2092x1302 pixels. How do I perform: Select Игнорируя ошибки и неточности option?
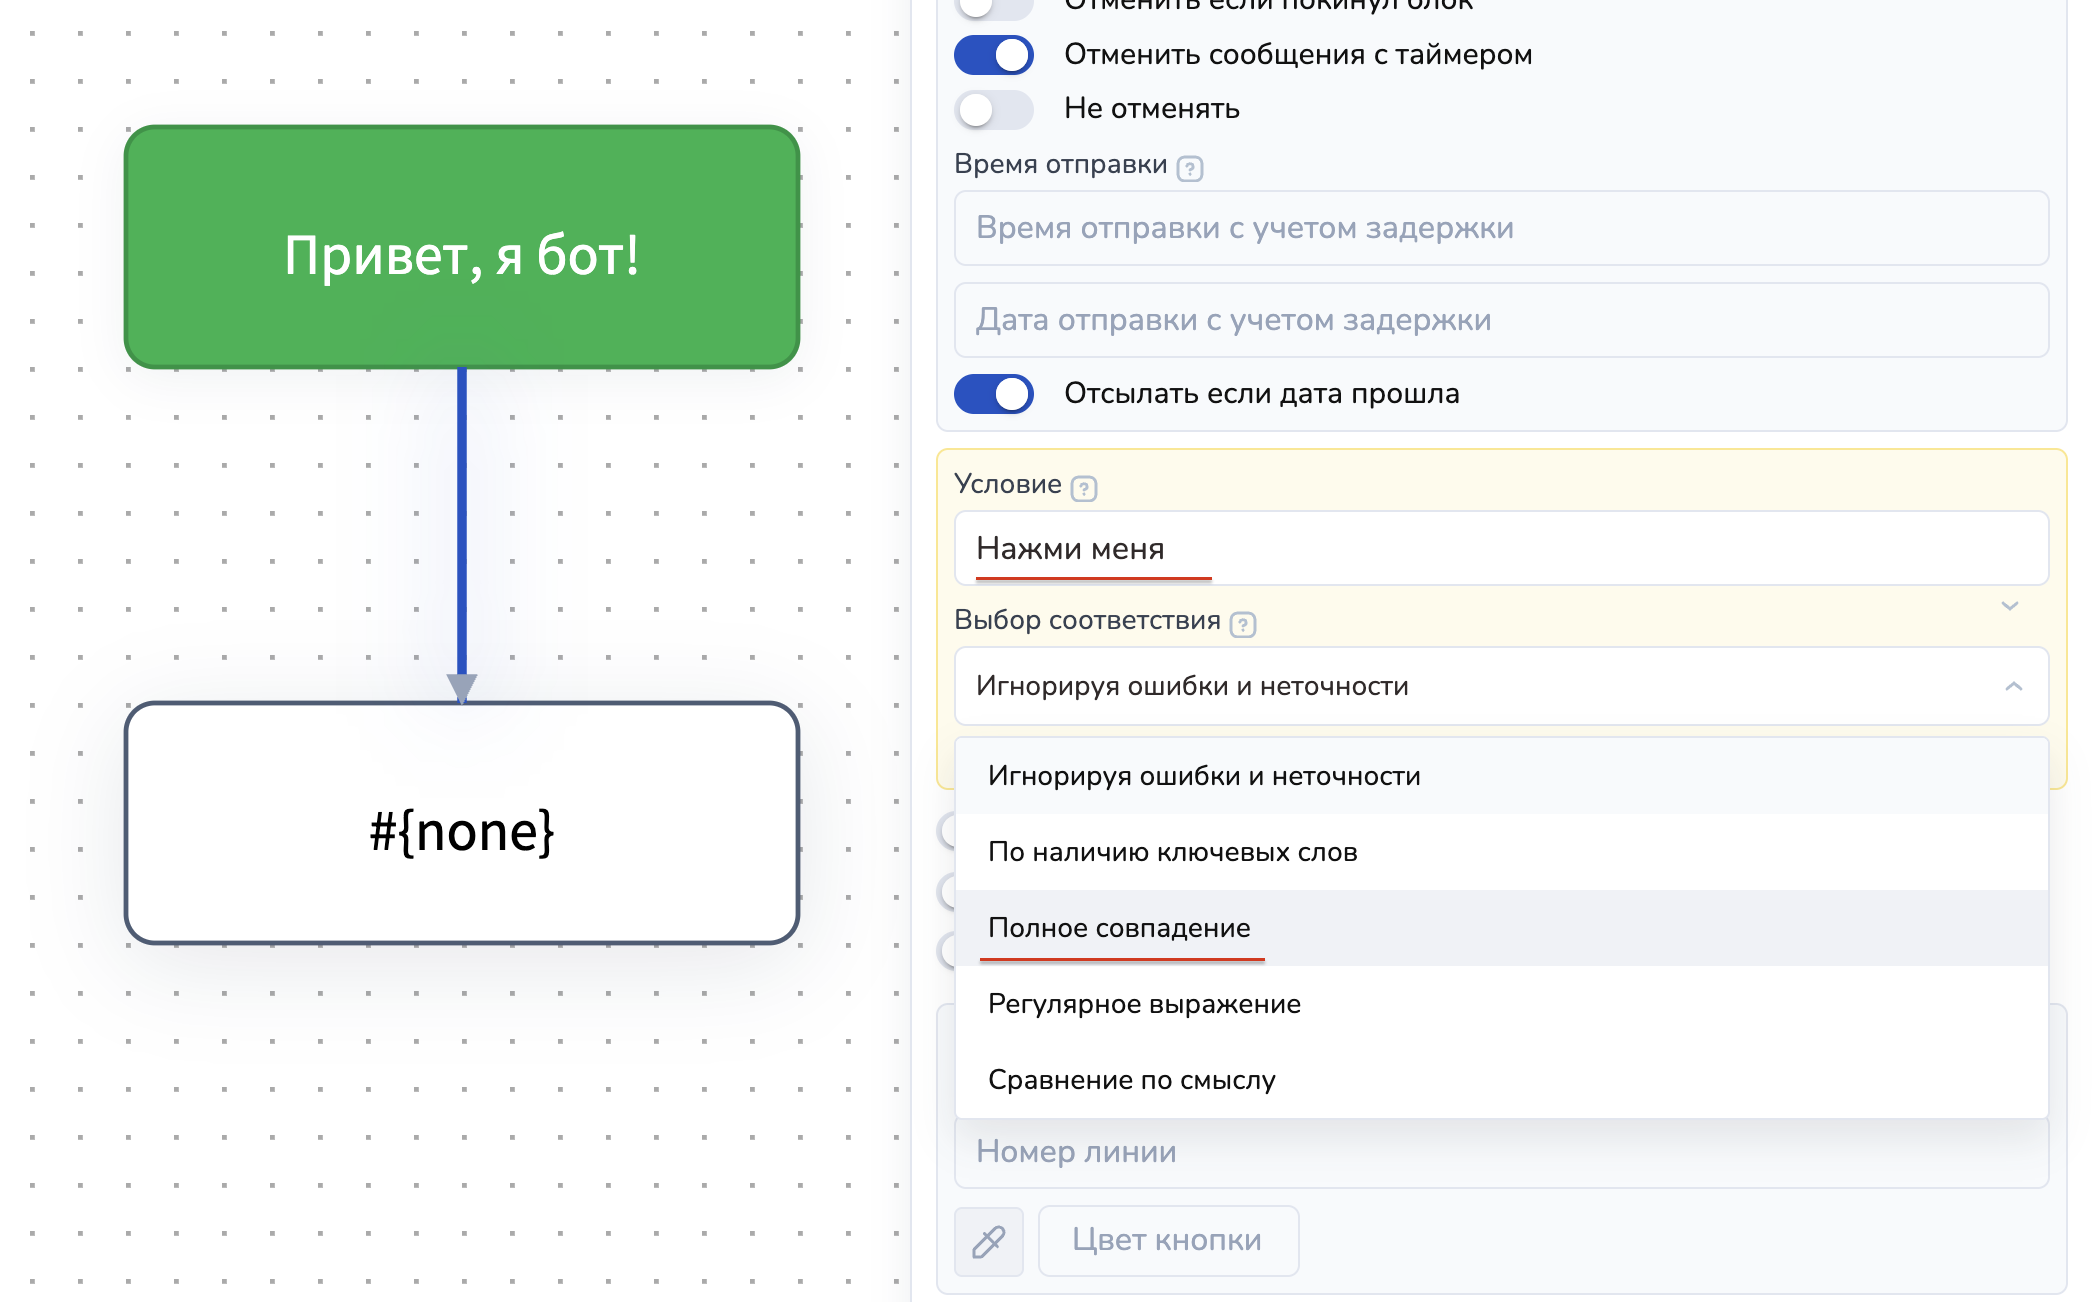(1203, 776)
